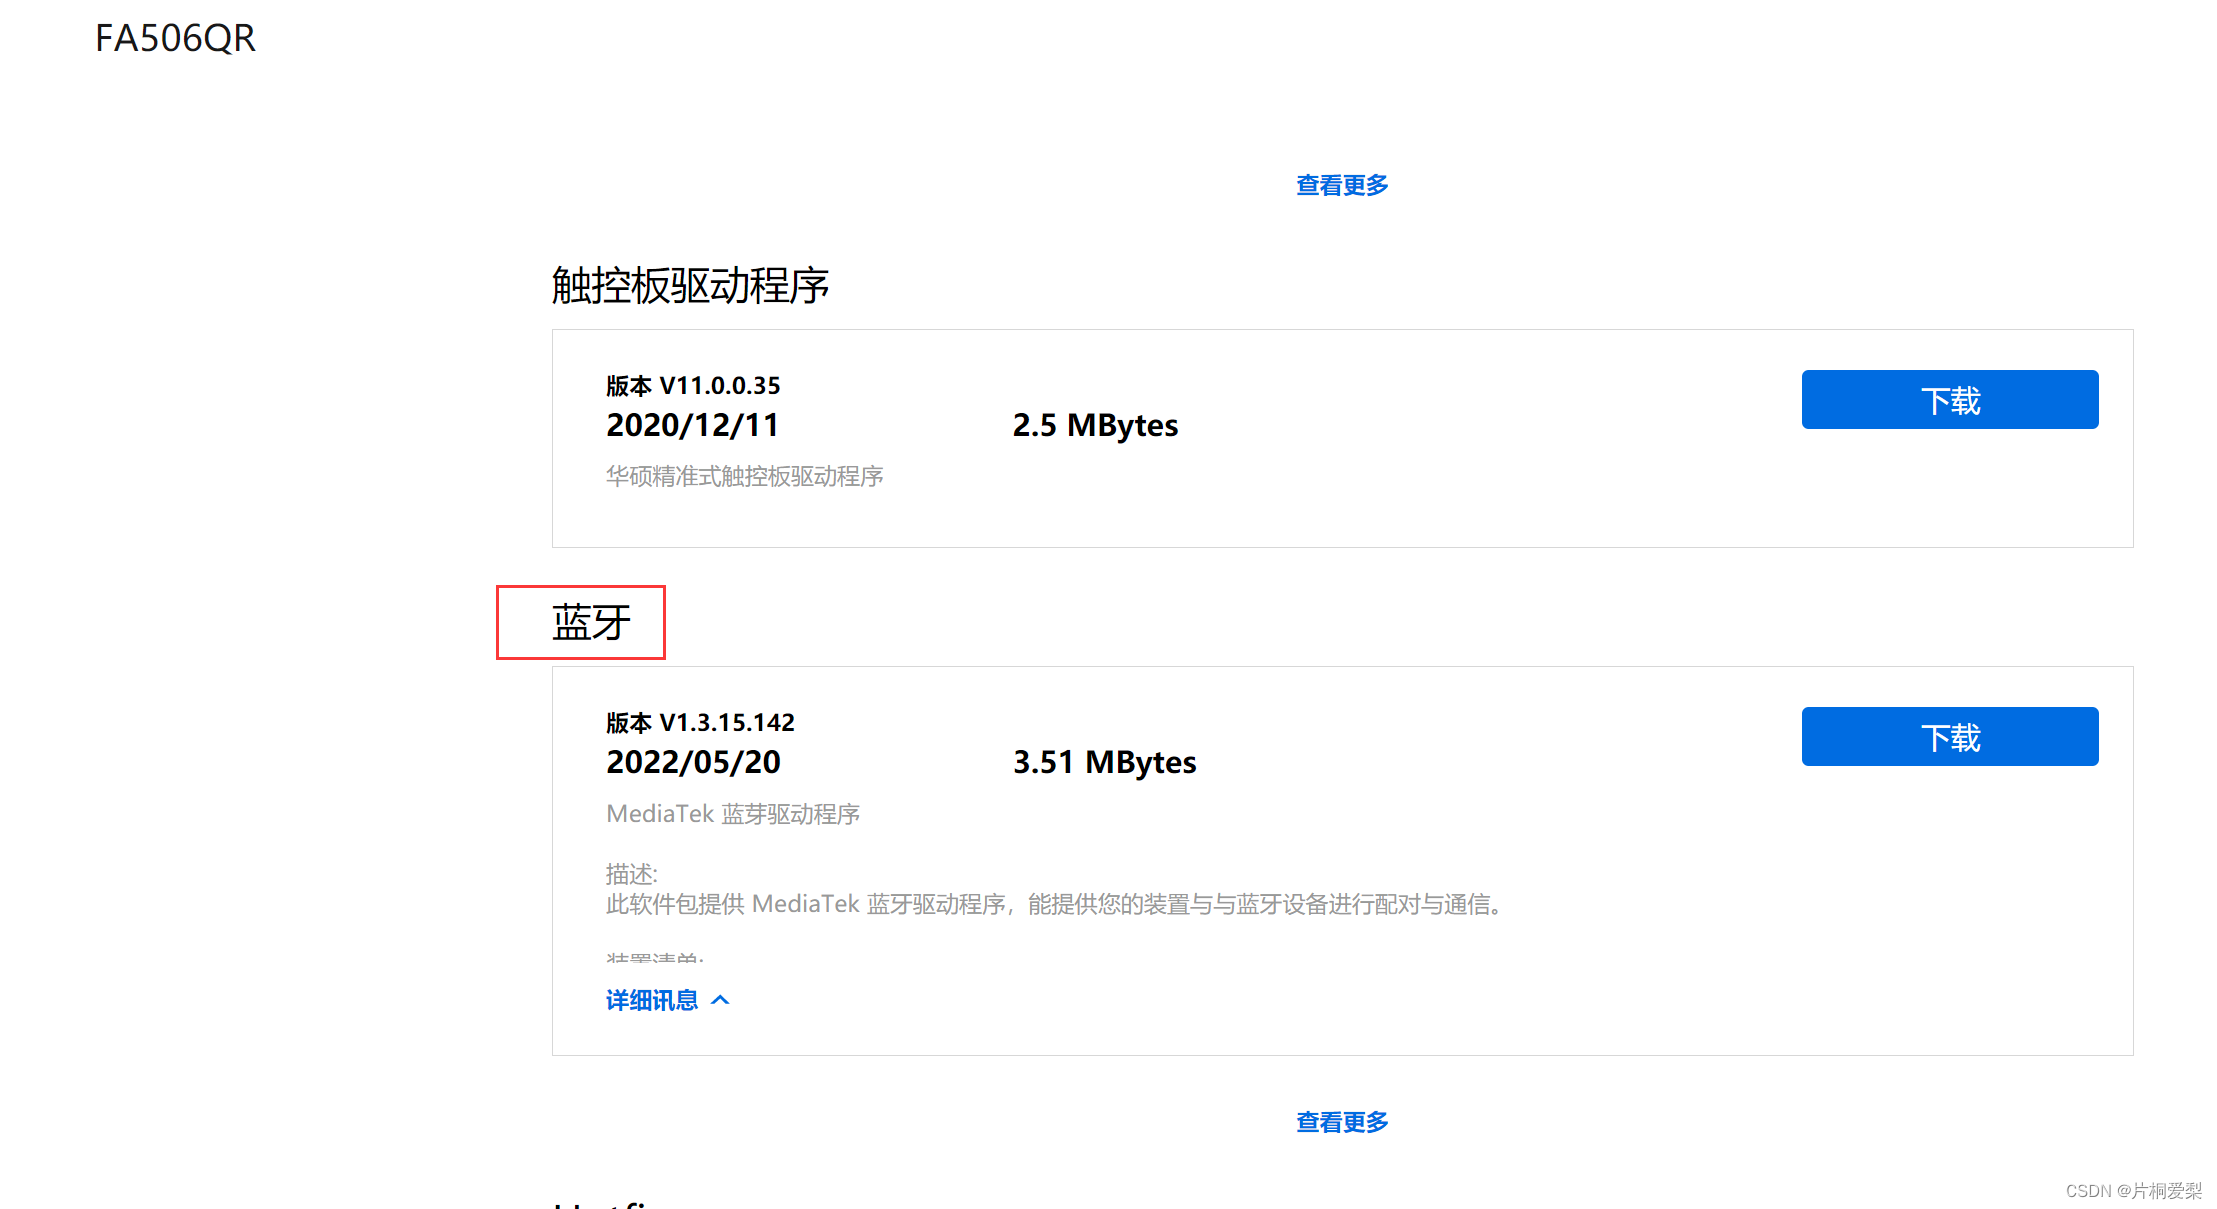Screen dimensions: 2217x1209
Task: Click the 描述: label in the Bluetooth card
Action: (x=631, y=875)
